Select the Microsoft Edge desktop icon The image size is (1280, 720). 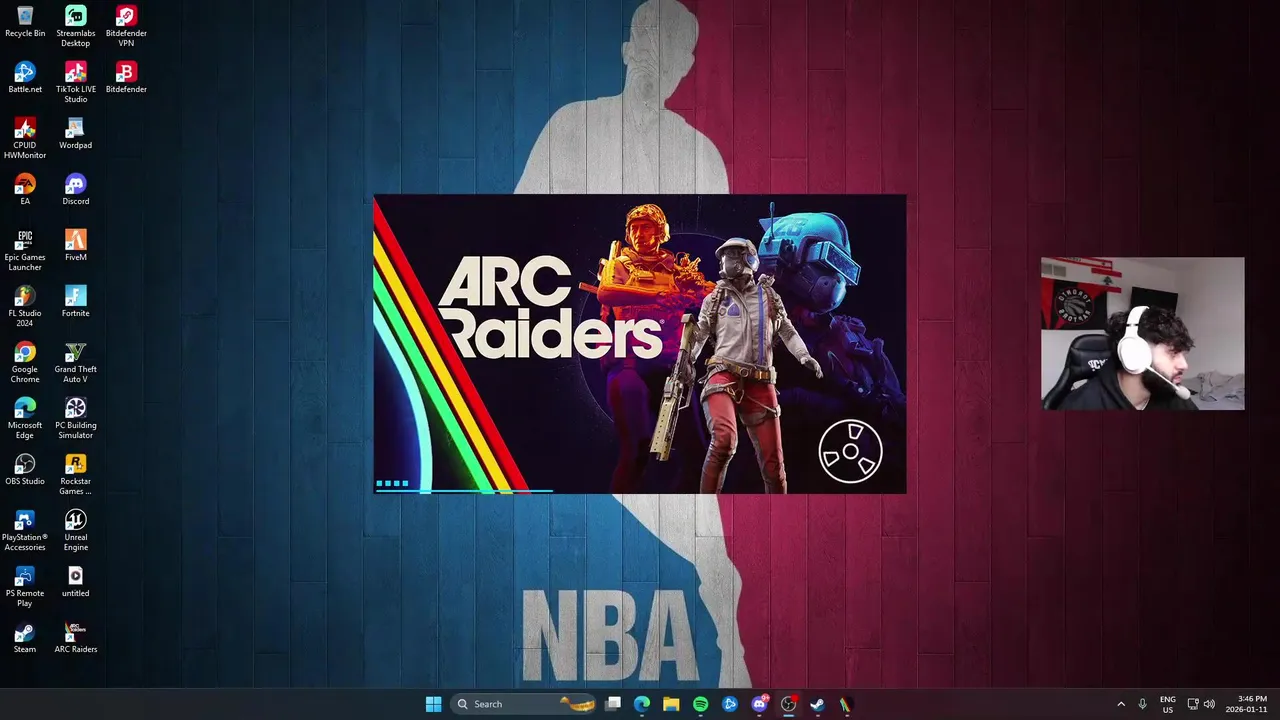[25, 418]
